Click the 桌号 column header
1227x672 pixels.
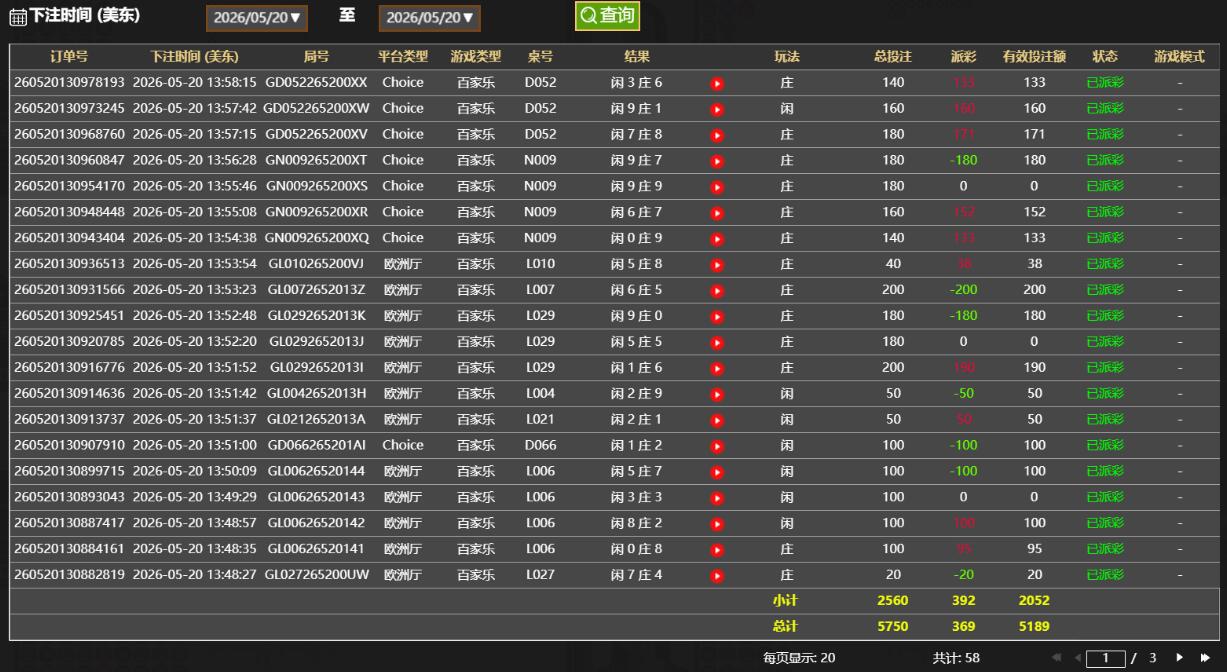click(x=540, y=57)
